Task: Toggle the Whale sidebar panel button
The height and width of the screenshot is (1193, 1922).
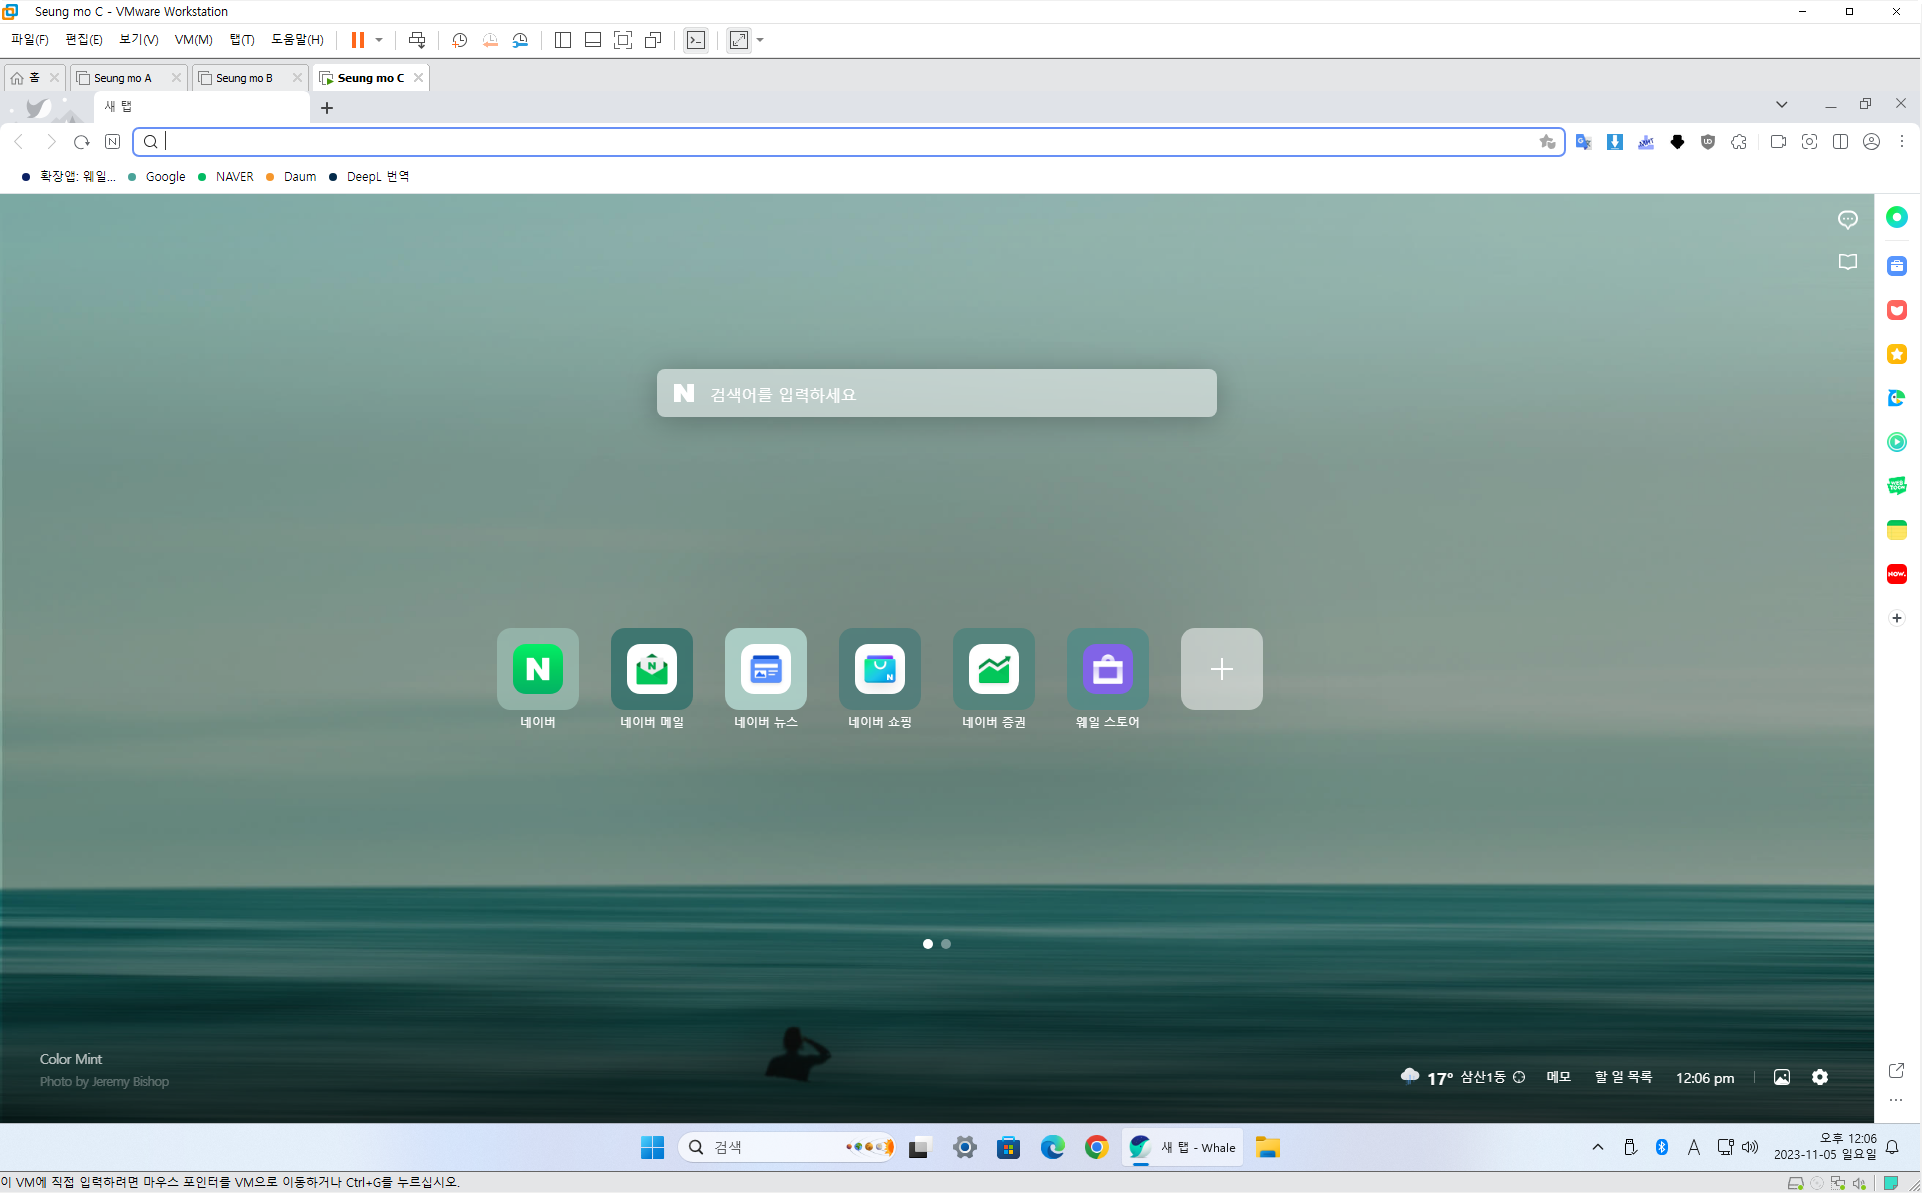Action: coord(1840,142)
